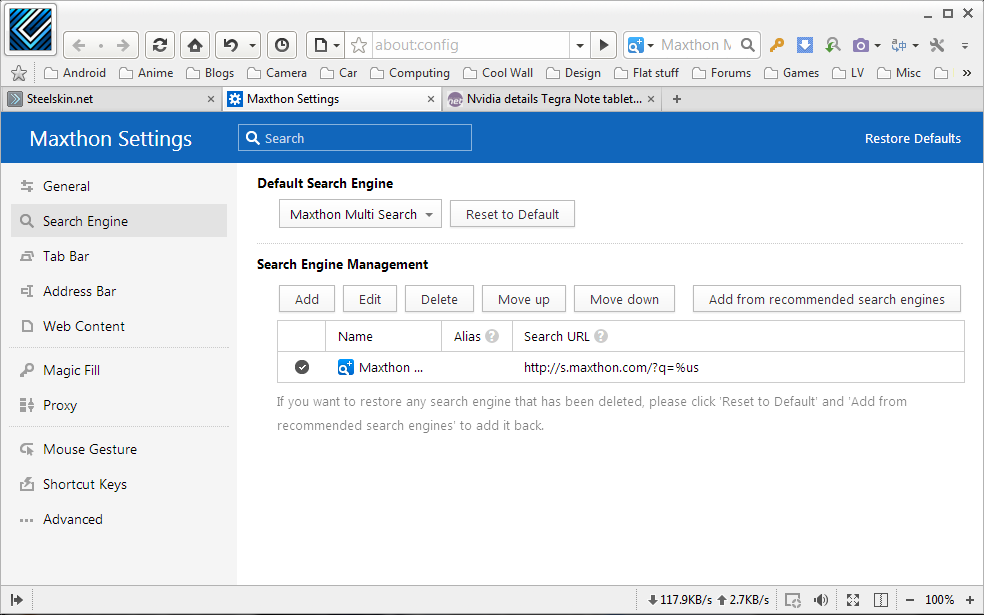Click Add from recommended search engines
The height and width of the screenshot is (615, 984).
(826, 299)
